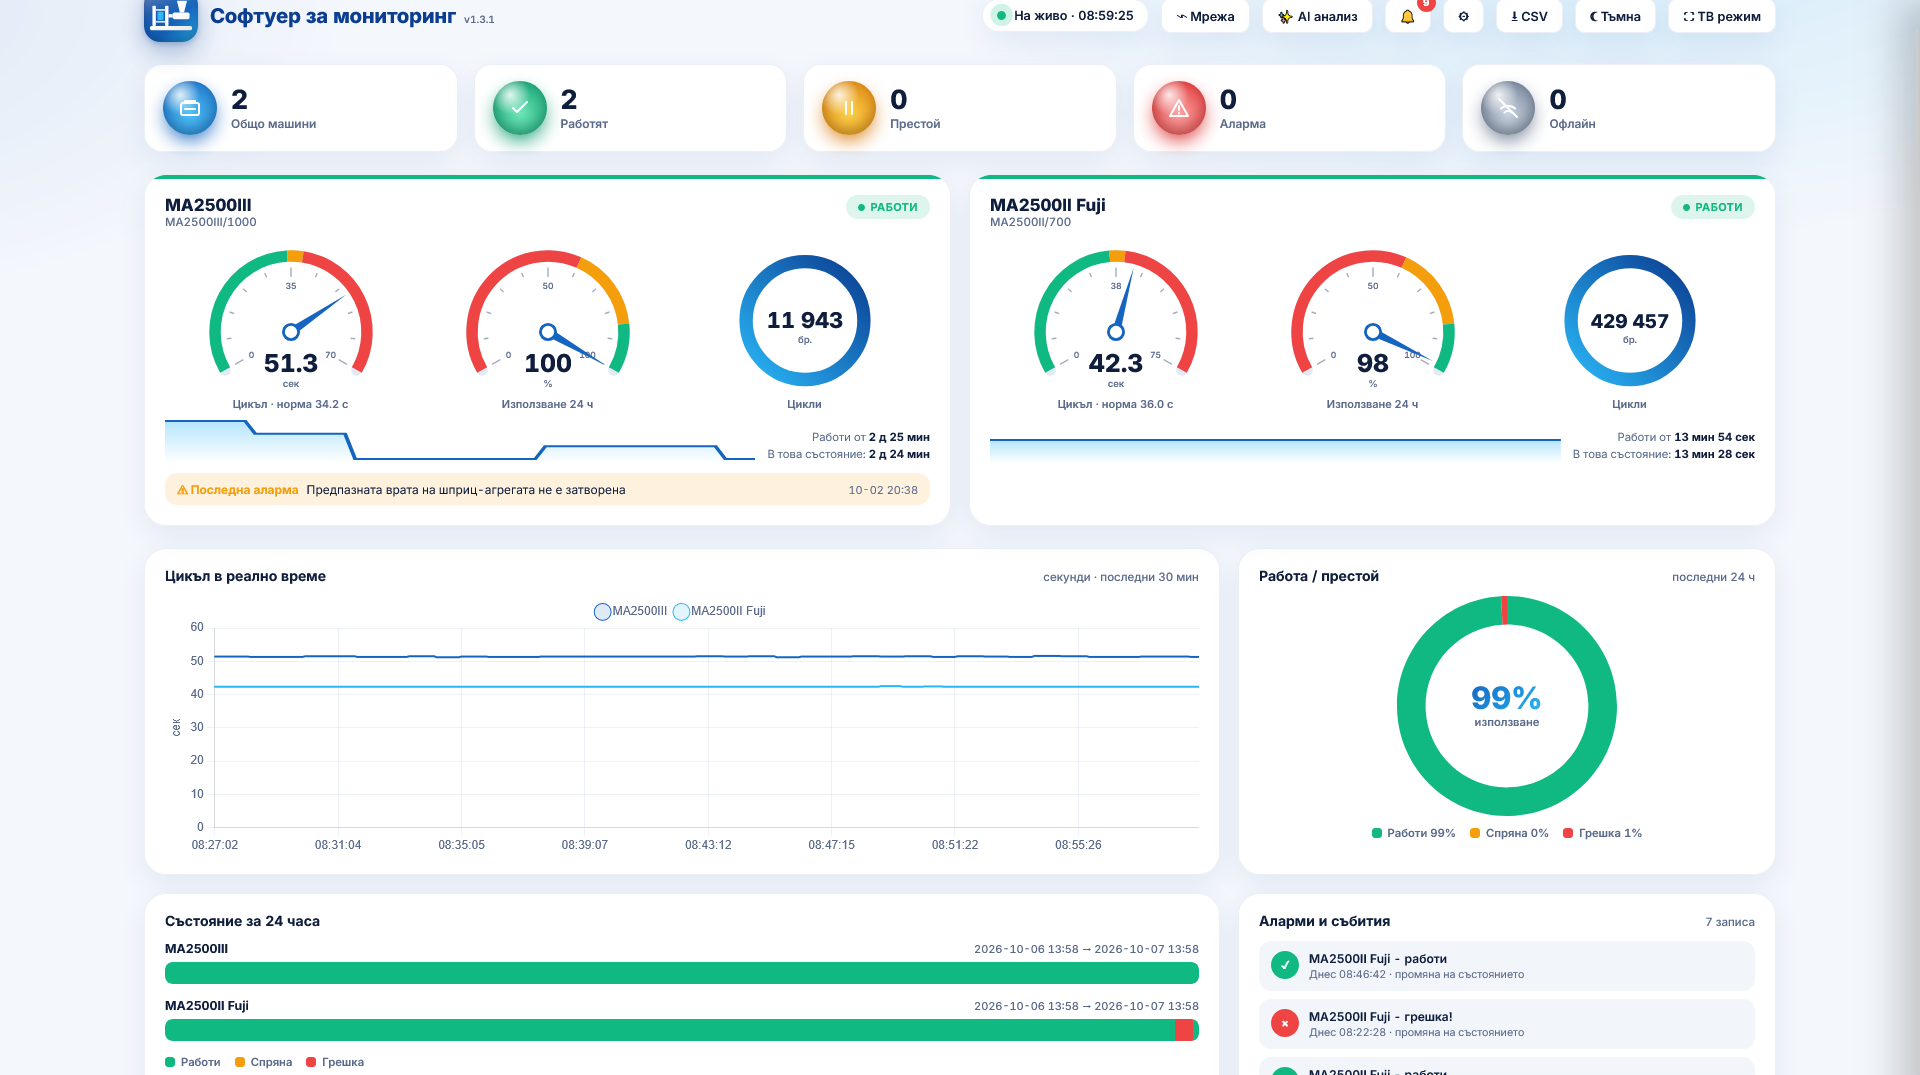Click the version label v1.3.1
This screenshot has height=1075, width=1920.
tap(479, 20)
